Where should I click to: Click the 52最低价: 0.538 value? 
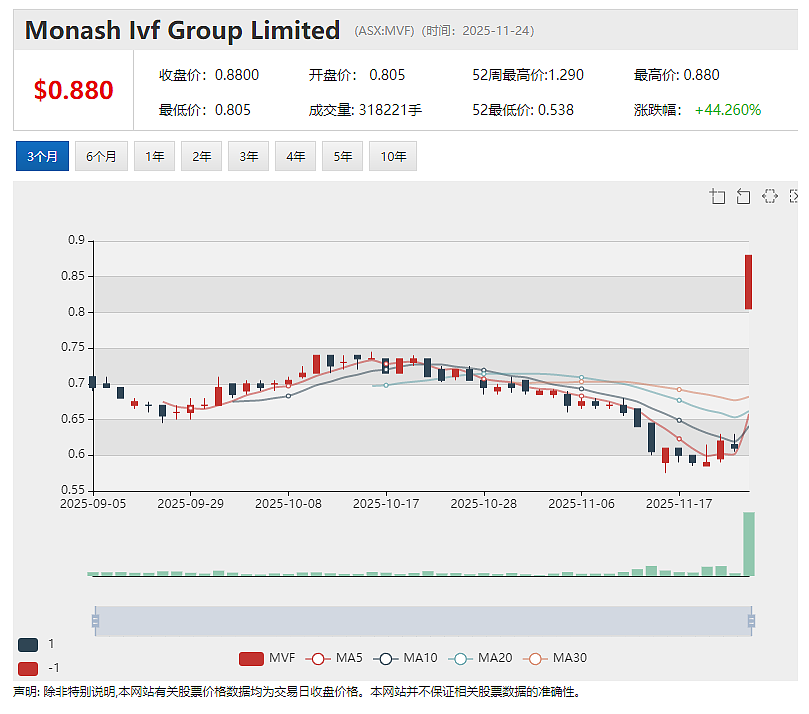[523, 110]
